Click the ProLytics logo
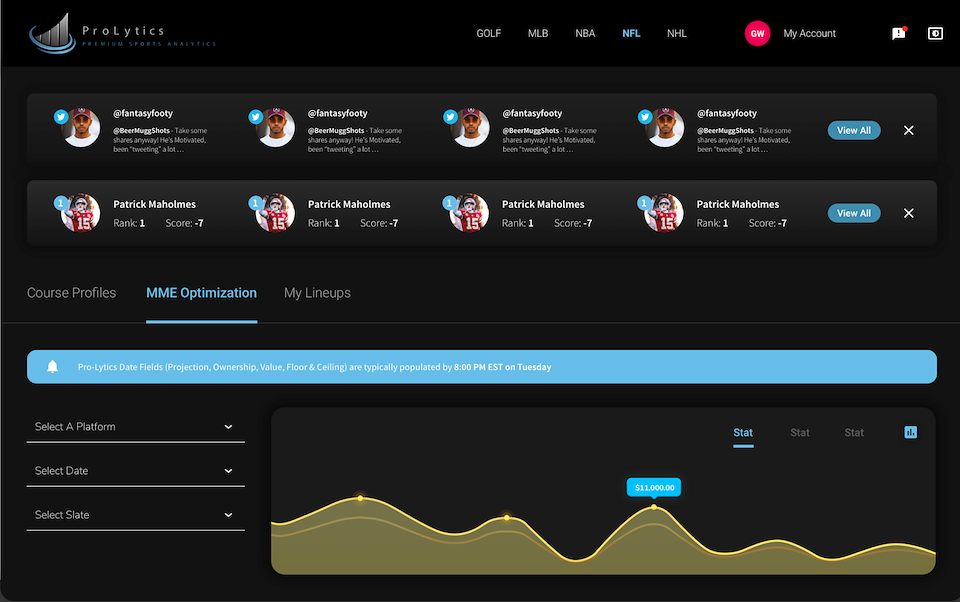960x602 pixels. click(x=122, y=34)
